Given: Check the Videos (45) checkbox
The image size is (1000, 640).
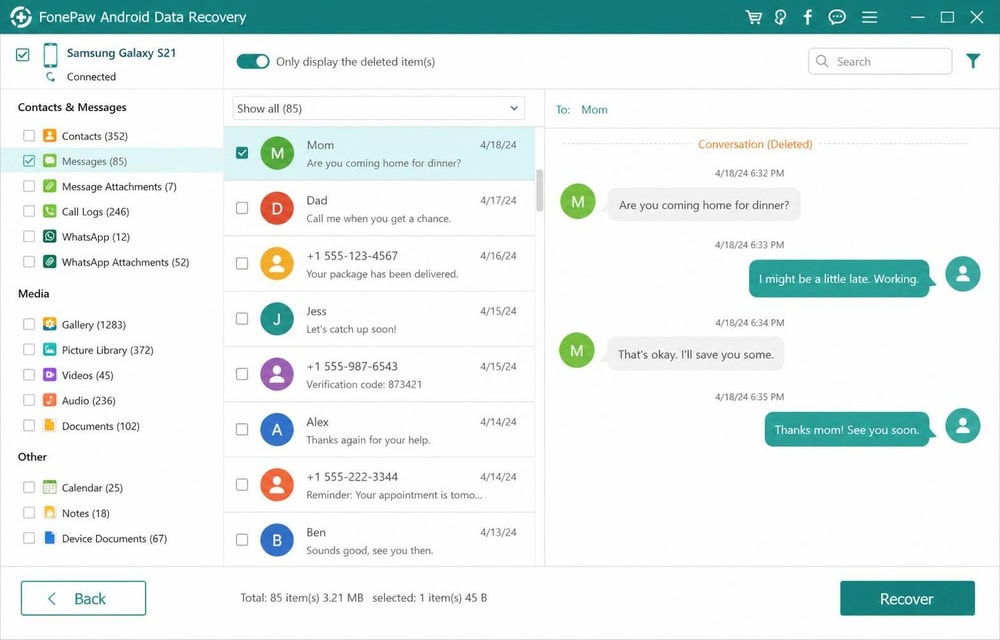Looking at the screenshot, I should [29, 375].
